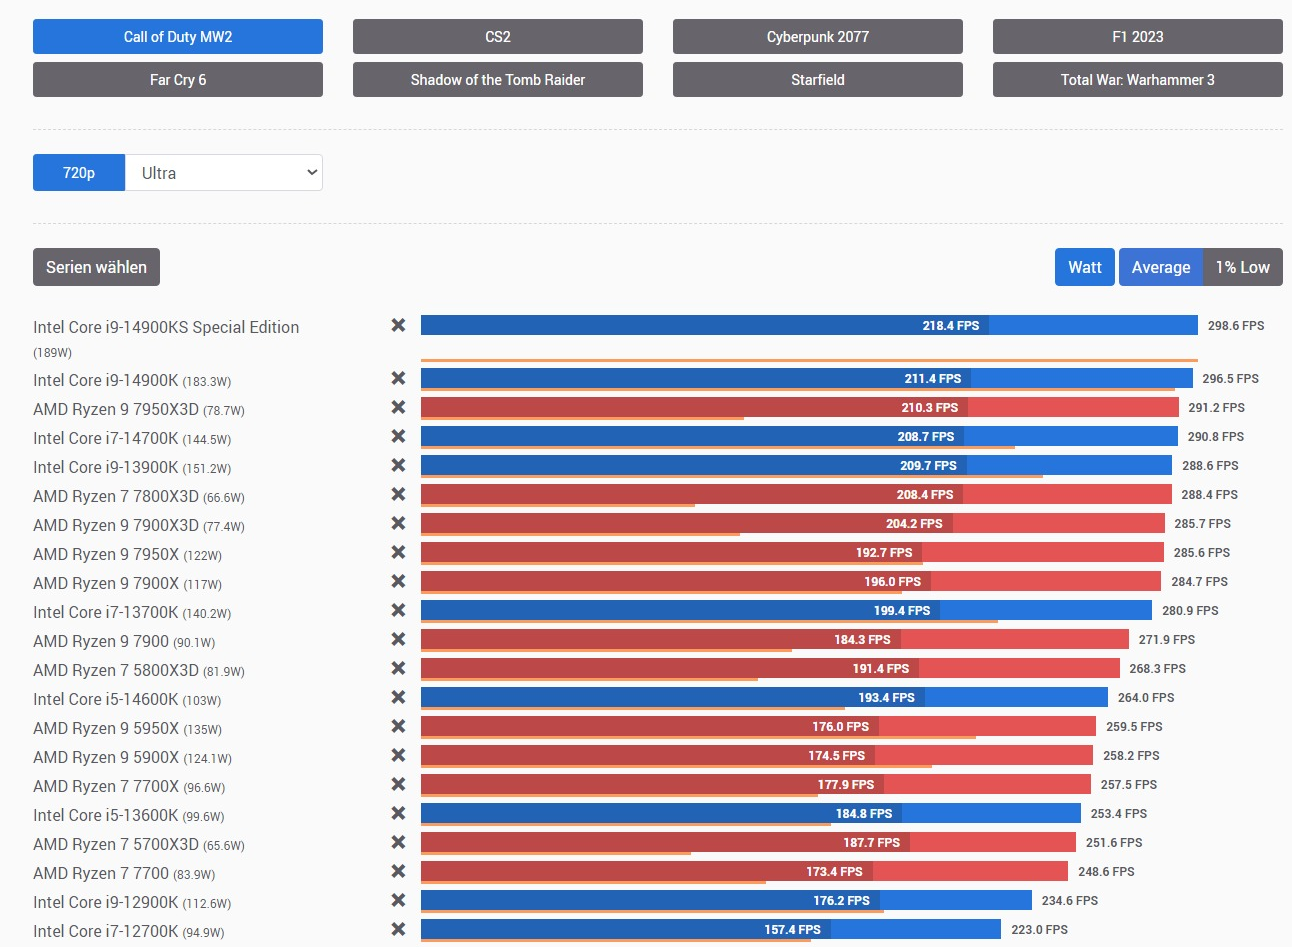This screenshot has height=947, width=1292.
Task: Remove AMD Ryzen 7 7800X3D from chart
Action: [398, 494]
